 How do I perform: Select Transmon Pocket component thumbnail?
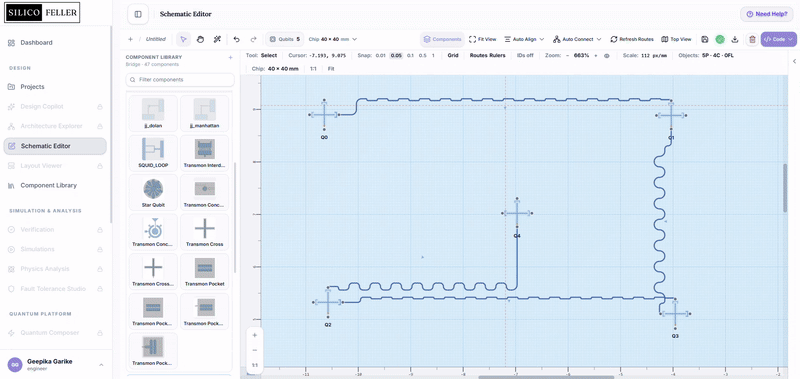(205, 271)
